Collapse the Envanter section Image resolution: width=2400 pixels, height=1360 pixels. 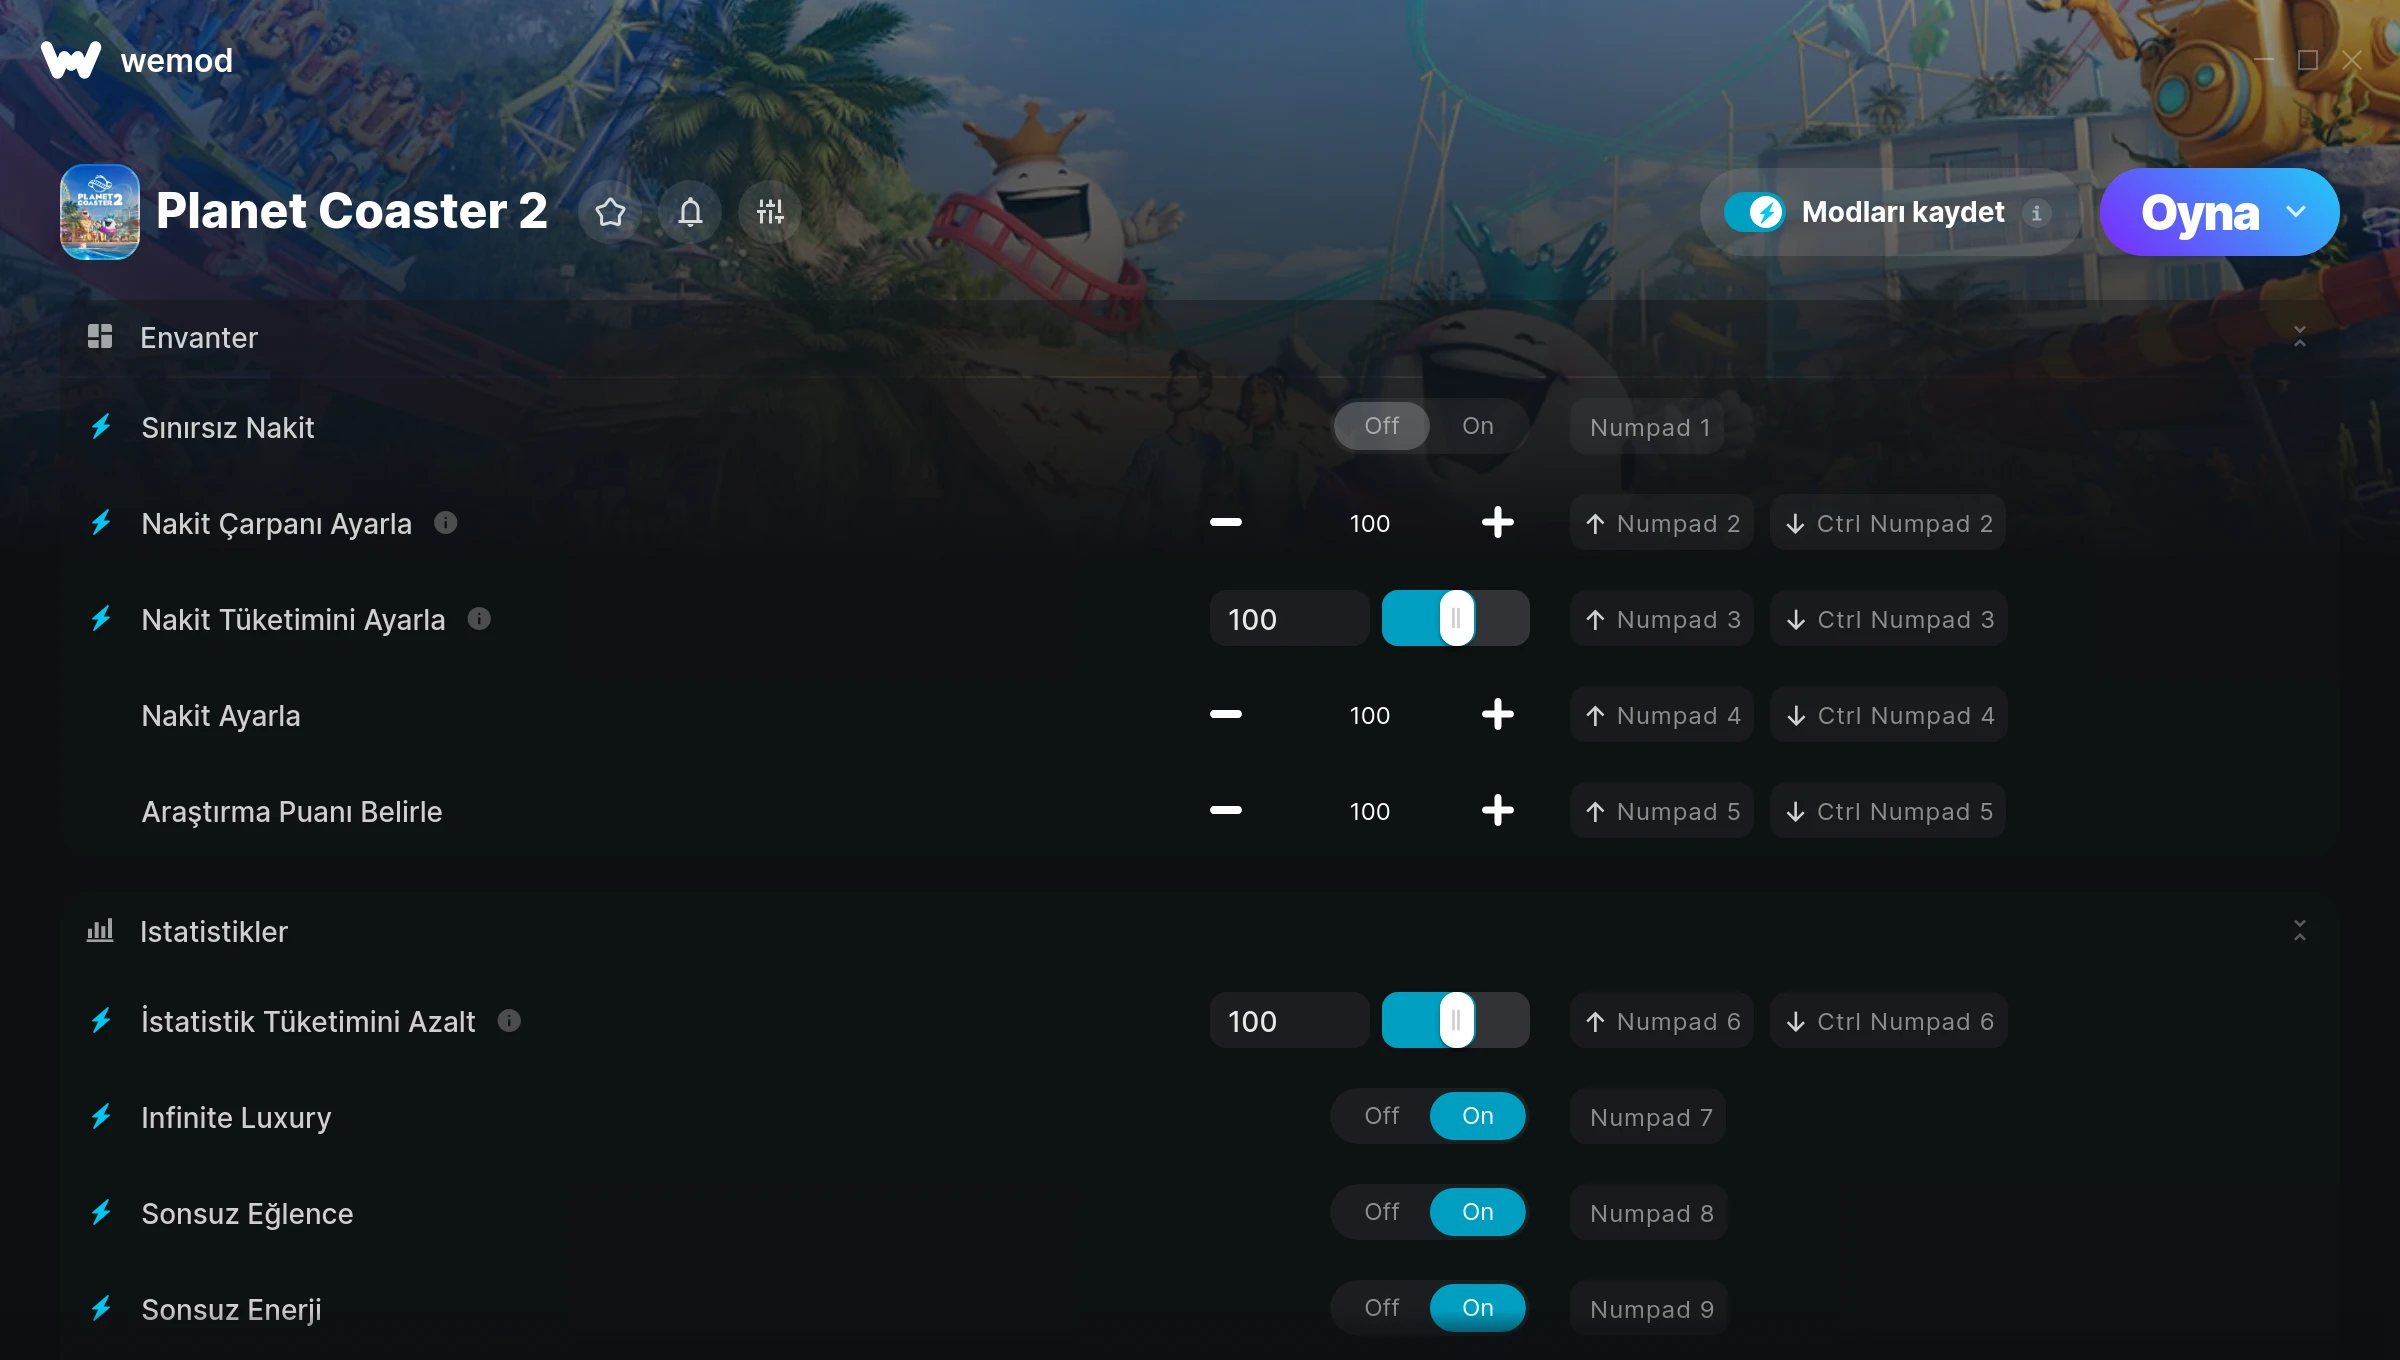[x=2300, y=337]
